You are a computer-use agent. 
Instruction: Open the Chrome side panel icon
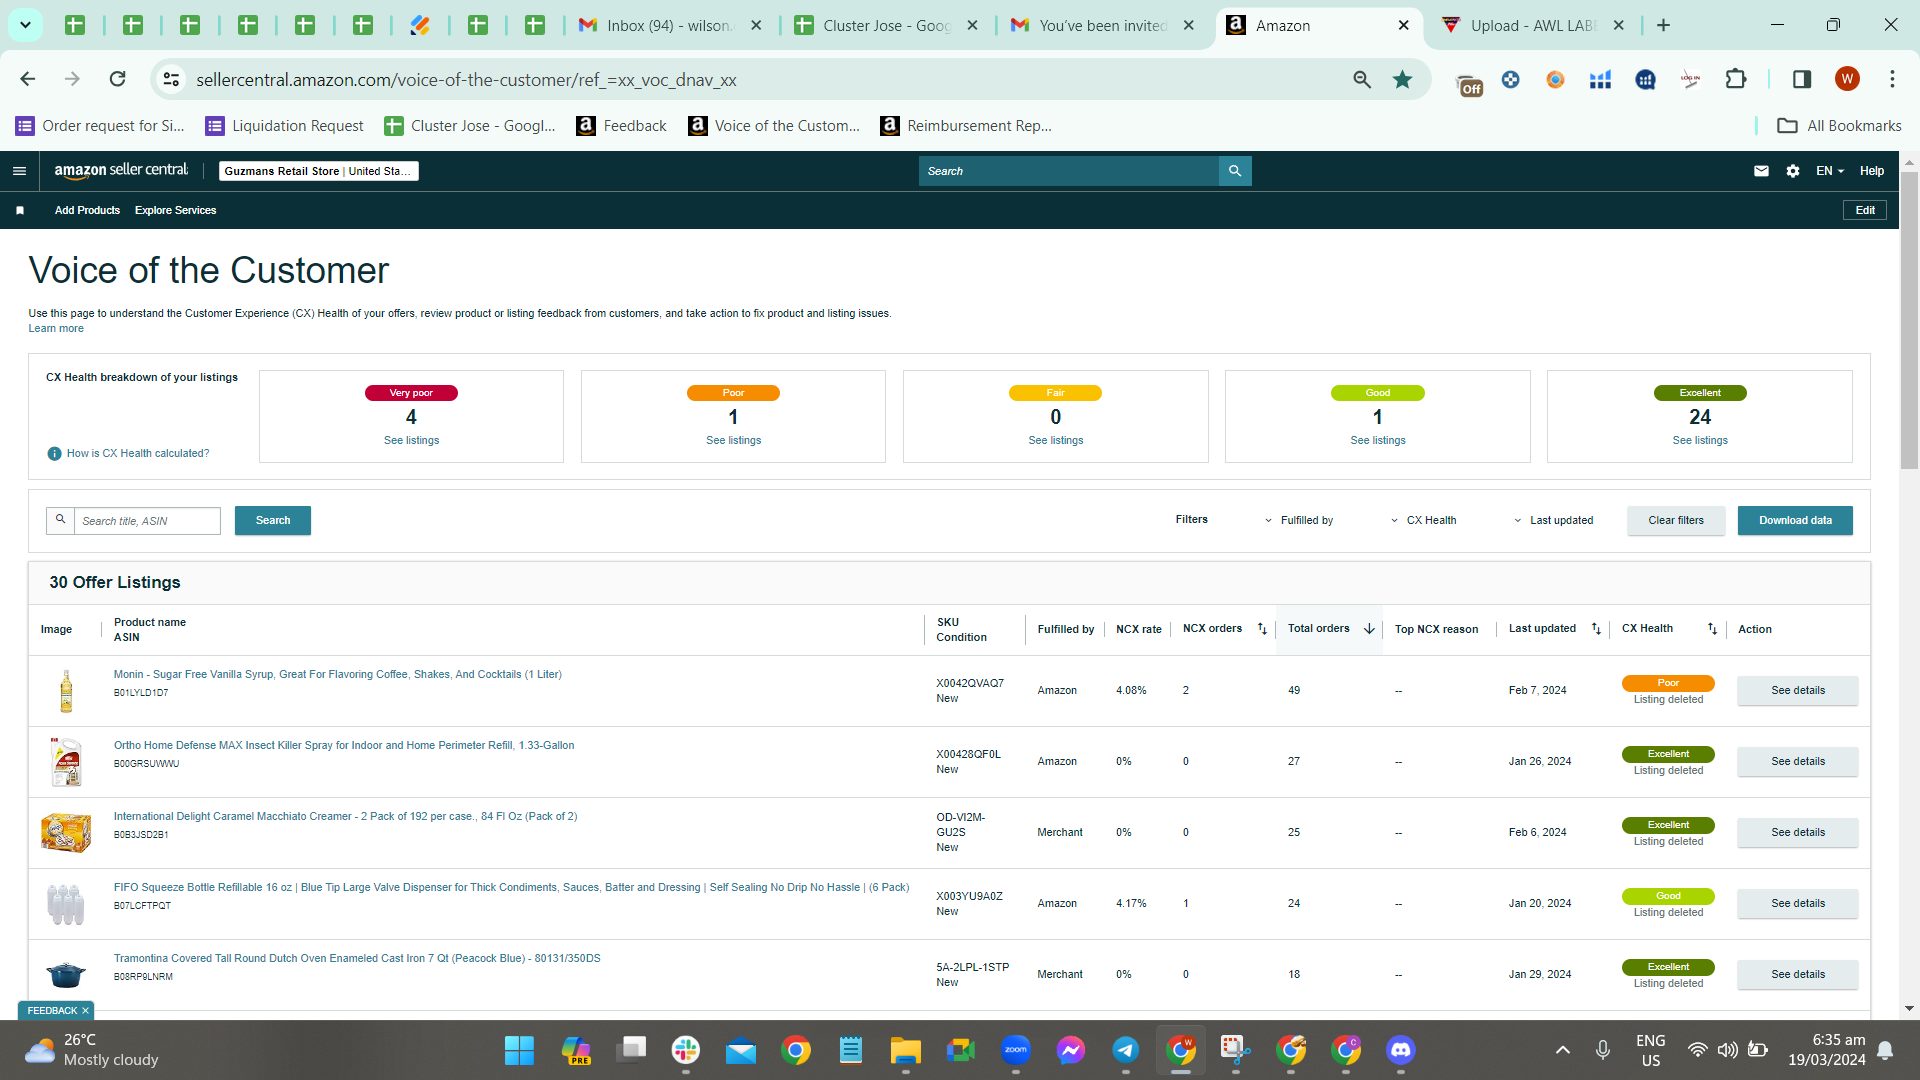pyautogui.click(x=1802, y=79)
